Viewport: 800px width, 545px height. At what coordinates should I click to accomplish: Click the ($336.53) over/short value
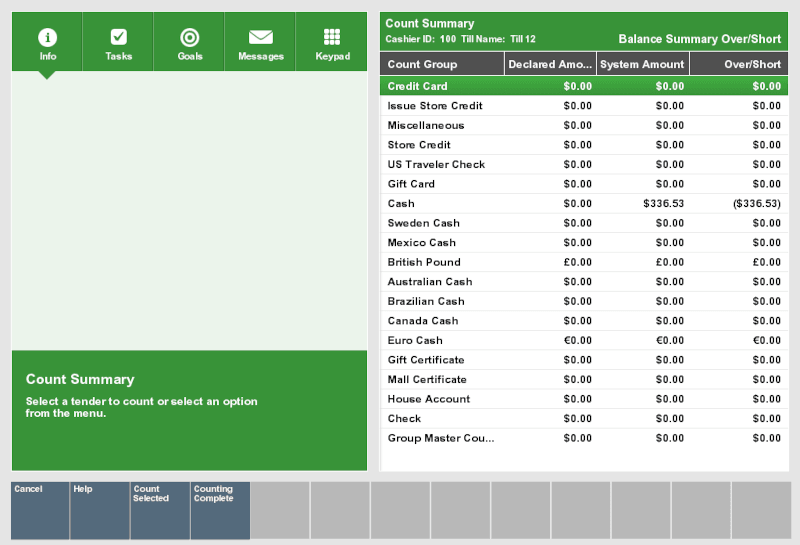pos(757,203)
